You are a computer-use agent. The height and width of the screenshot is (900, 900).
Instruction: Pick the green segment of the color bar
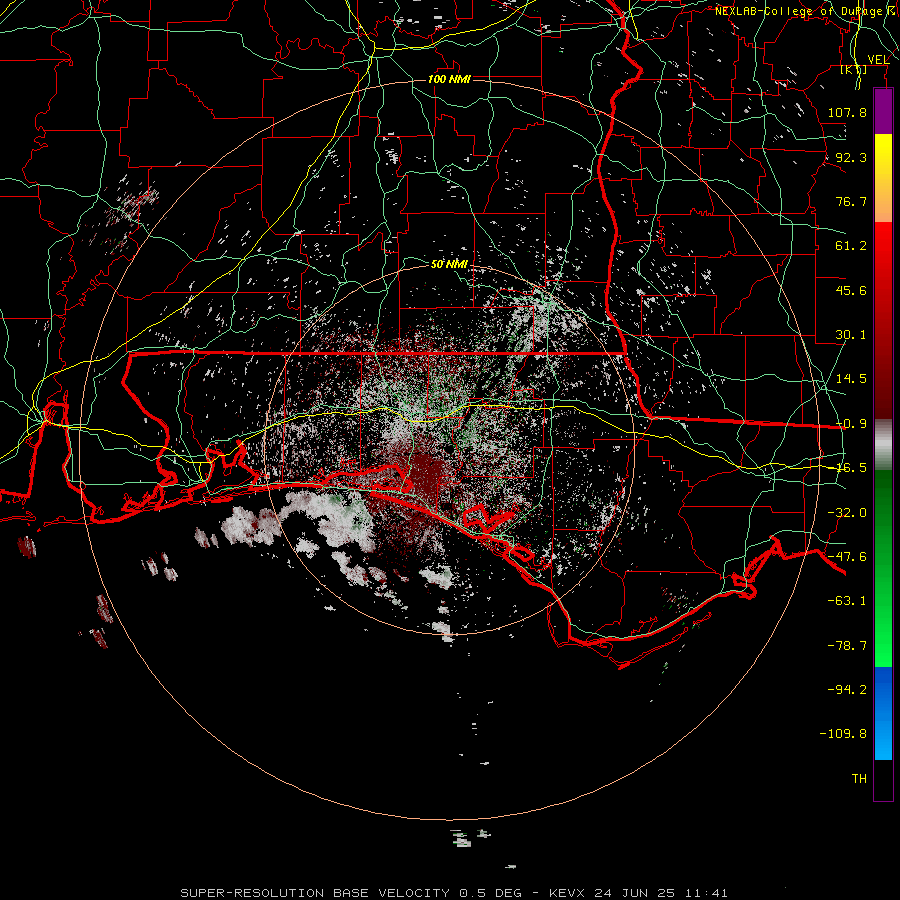click(x=883, y=568)
